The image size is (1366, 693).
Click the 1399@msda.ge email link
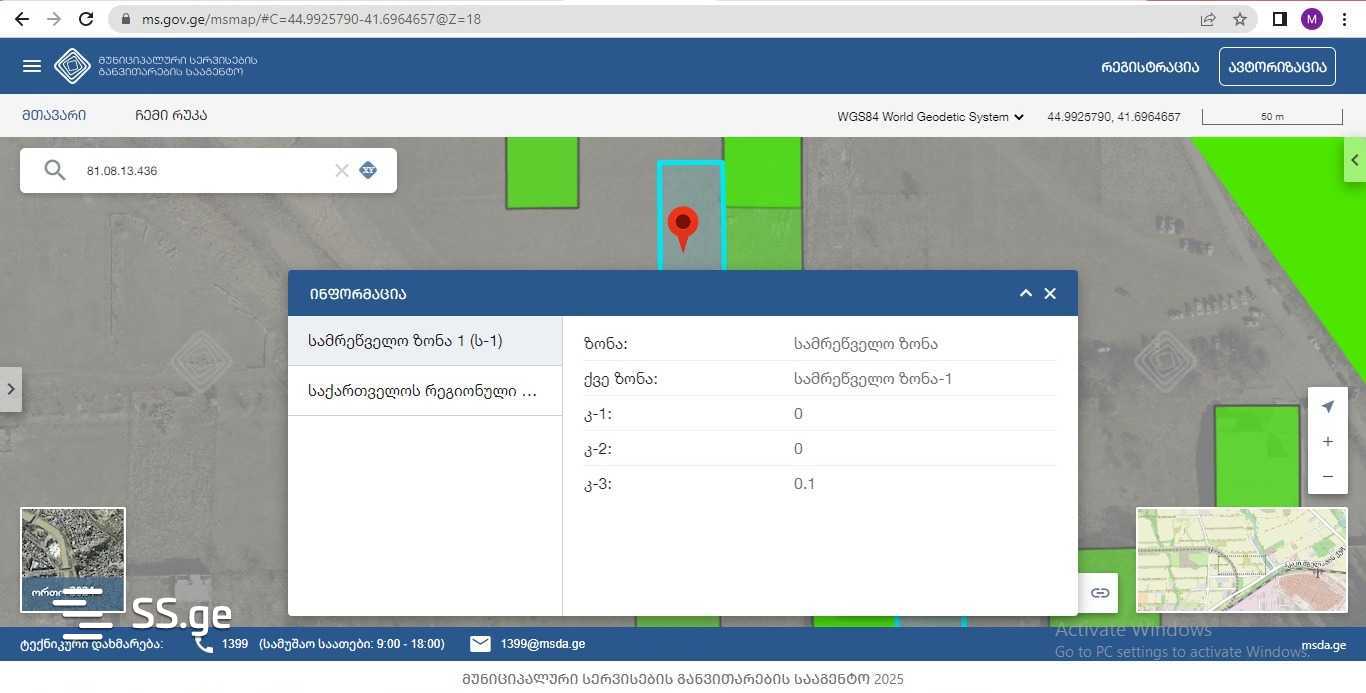tap(543, 644)
